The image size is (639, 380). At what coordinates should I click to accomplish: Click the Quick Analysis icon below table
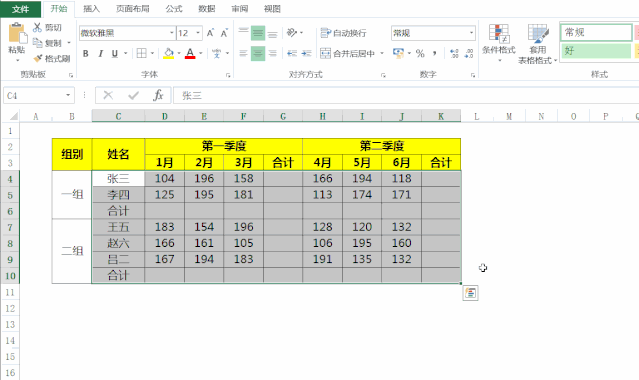click(x=470, y=293)
